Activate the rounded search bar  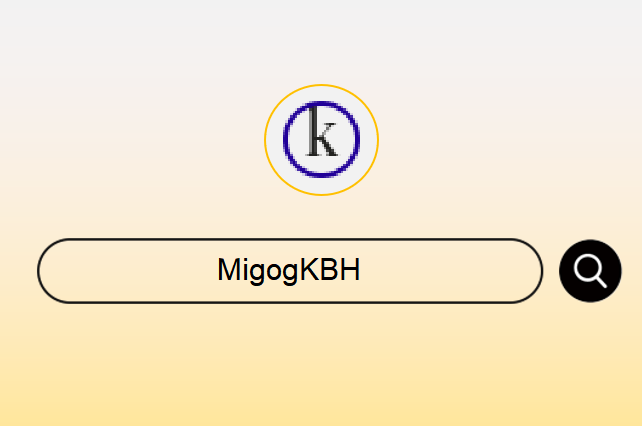pyautogui.click(x=290, y=271)
